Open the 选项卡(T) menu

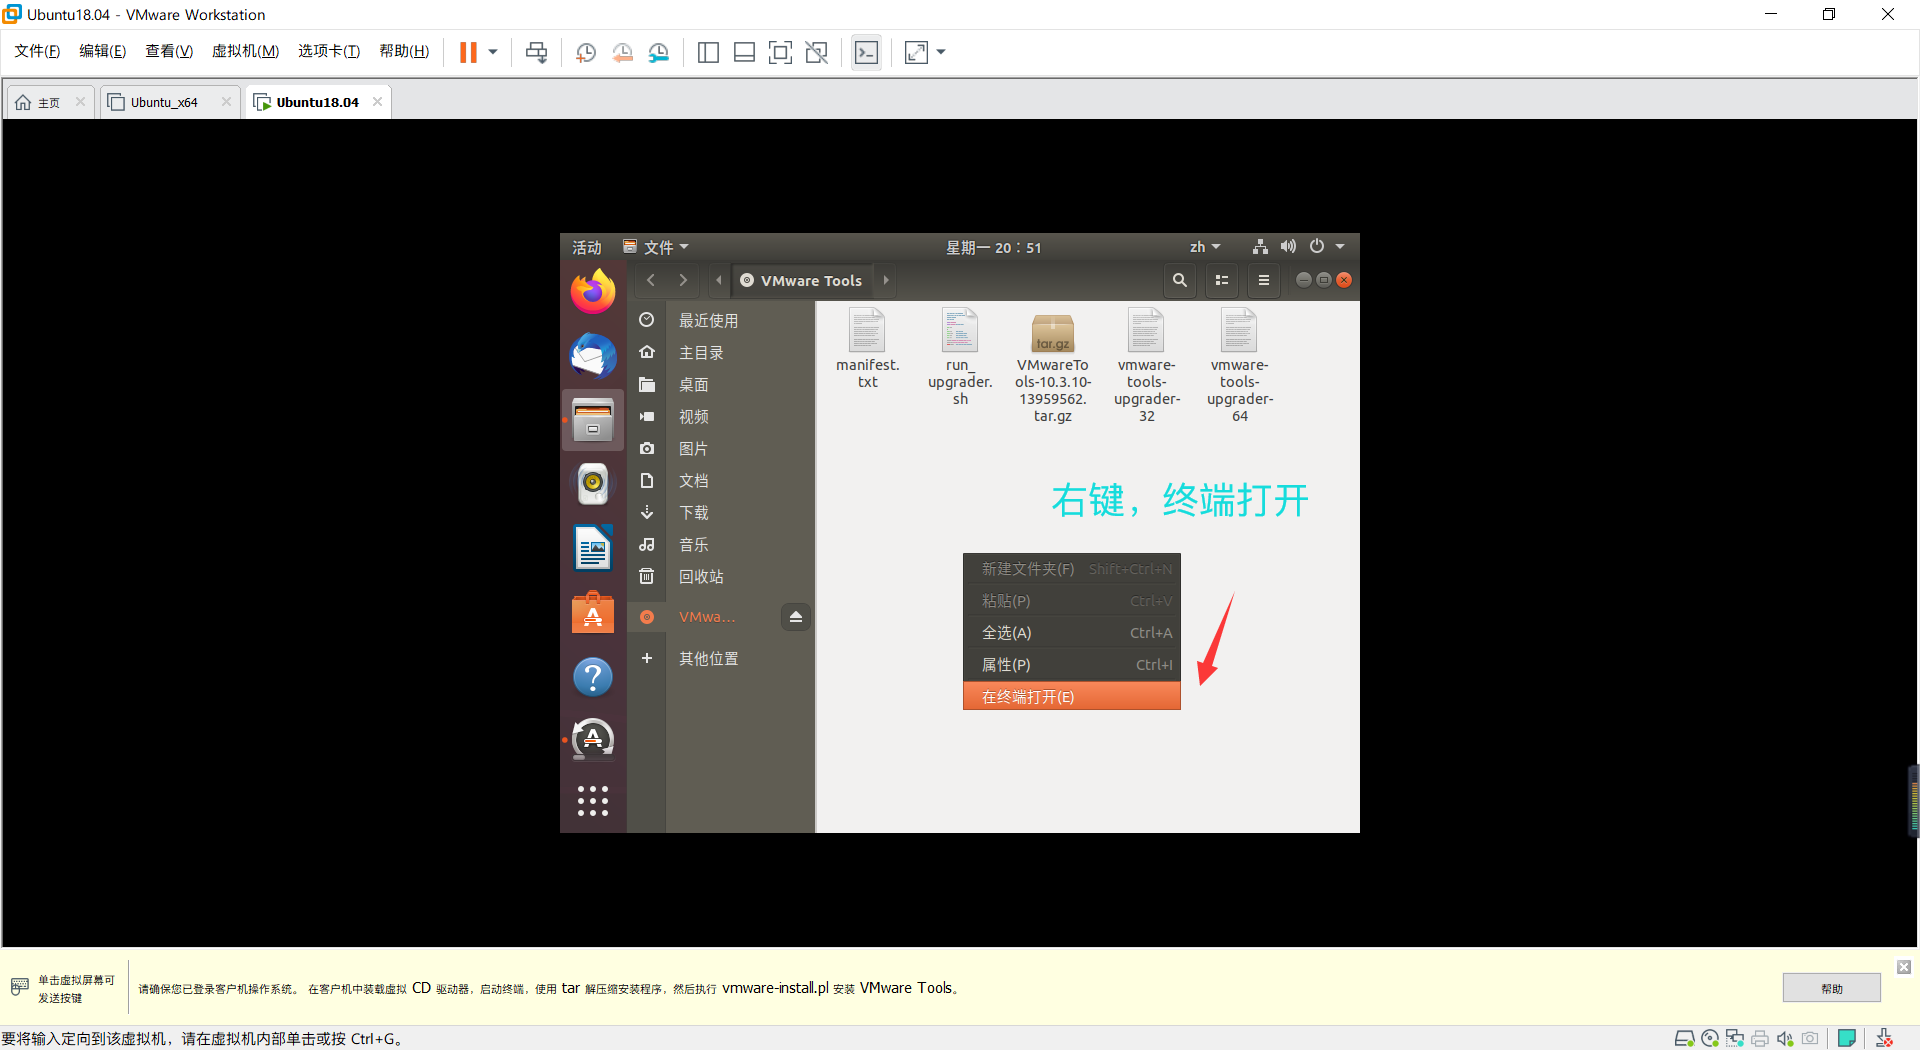[329, 51]
